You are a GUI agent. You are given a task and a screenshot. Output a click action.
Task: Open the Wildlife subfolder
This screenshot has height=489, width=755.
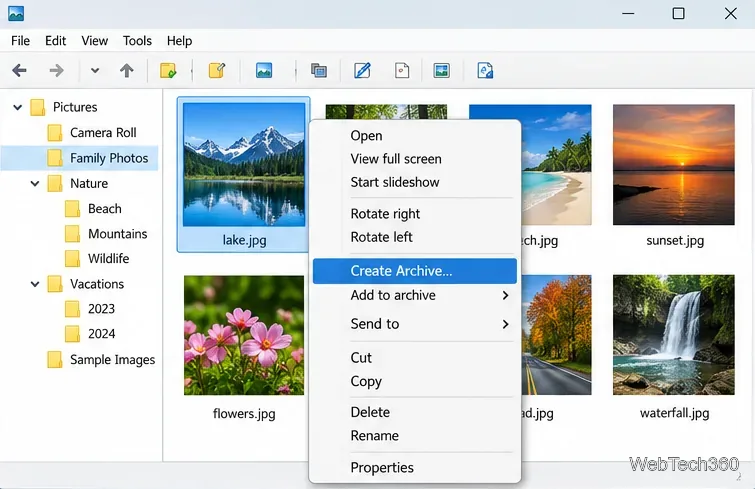point(108,258)
